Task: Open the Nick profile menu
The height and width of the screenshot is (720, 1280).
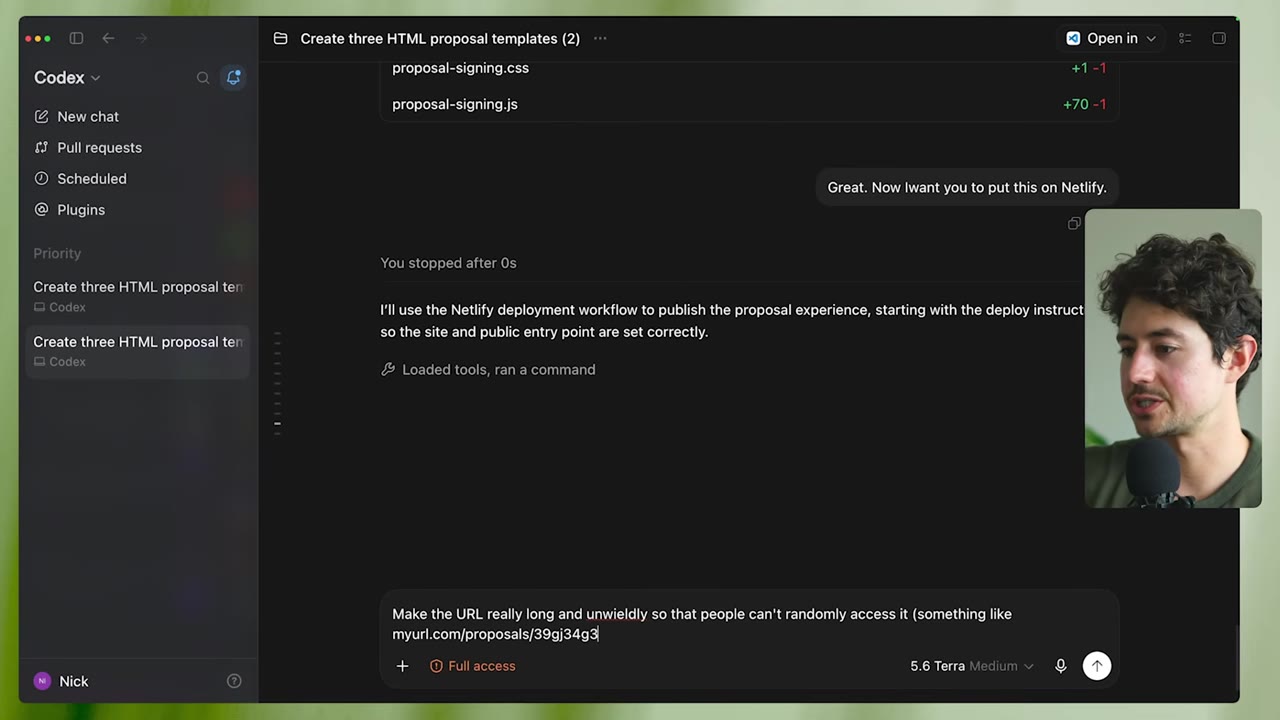Action: (x=61, y=681)
